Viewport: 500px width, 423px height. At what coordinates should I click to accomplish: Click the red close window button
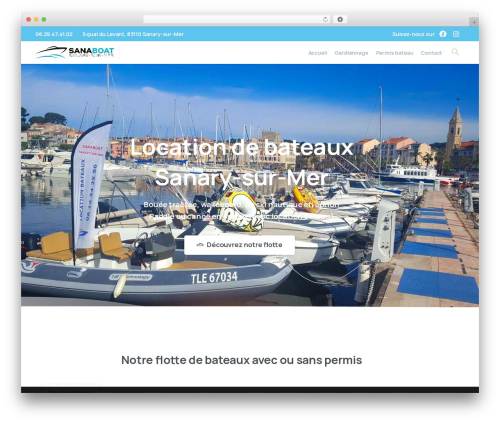click(x=29, y=20)
